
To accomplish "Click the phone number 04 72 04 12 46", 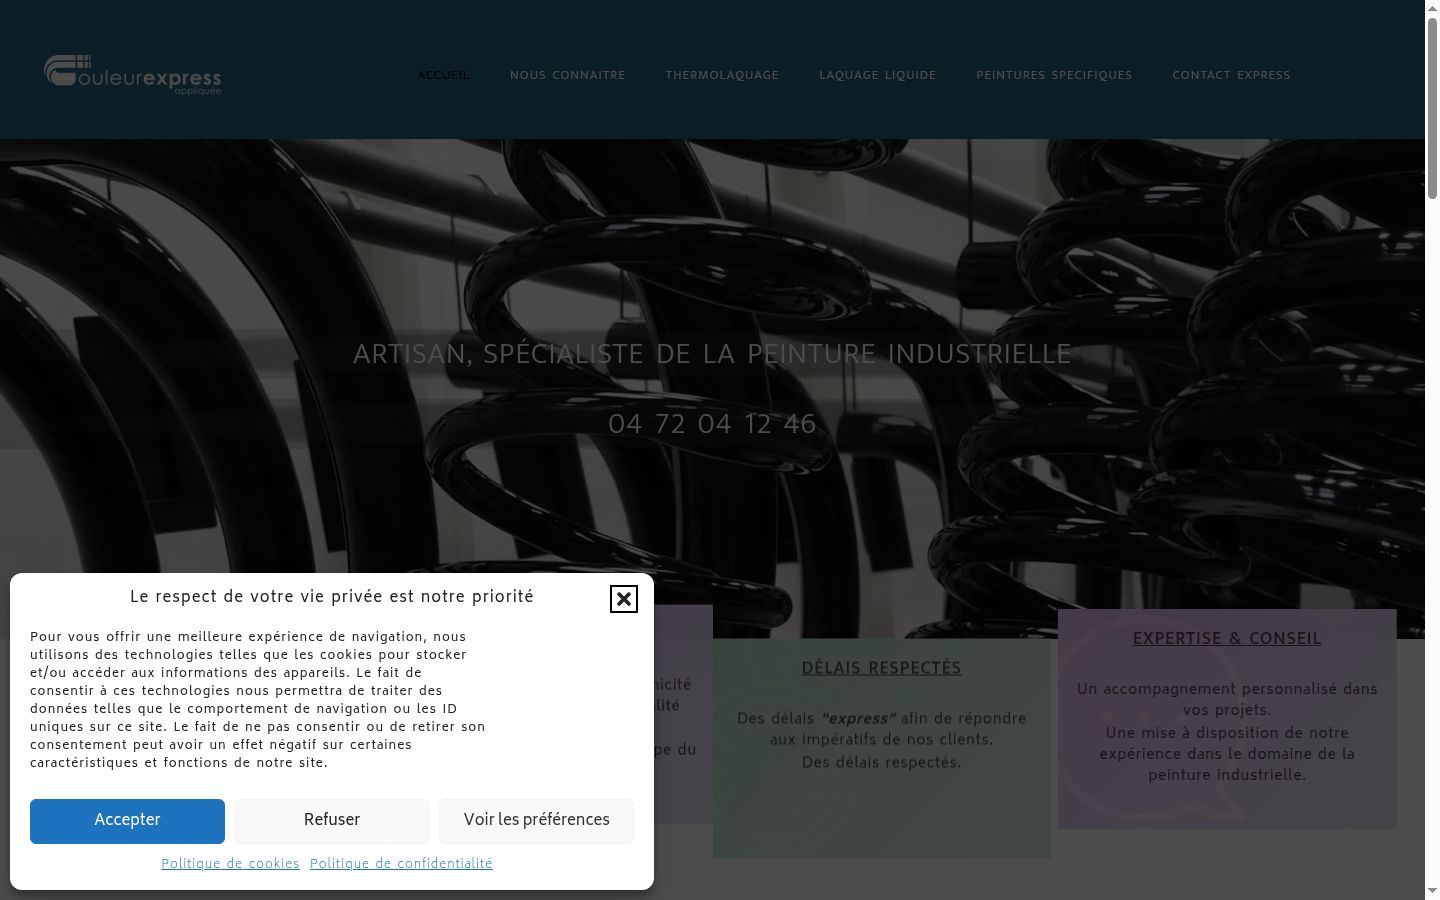I will pos(712,424).
